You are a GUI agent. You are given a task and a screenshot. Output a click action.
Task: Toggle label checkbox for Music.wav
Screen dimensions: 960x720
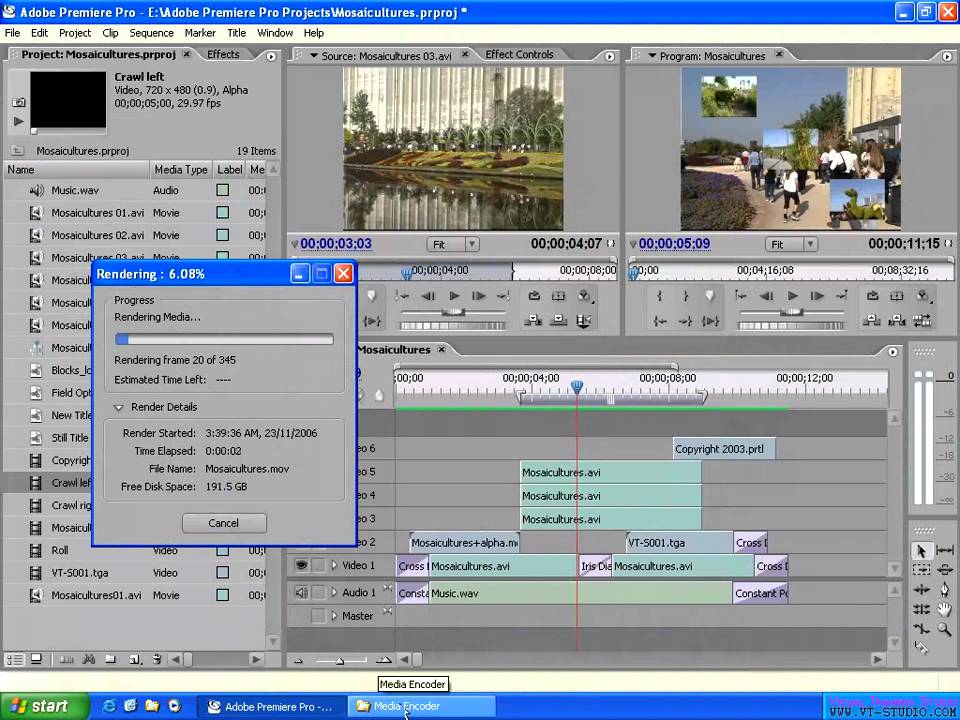tap(223, 190)
